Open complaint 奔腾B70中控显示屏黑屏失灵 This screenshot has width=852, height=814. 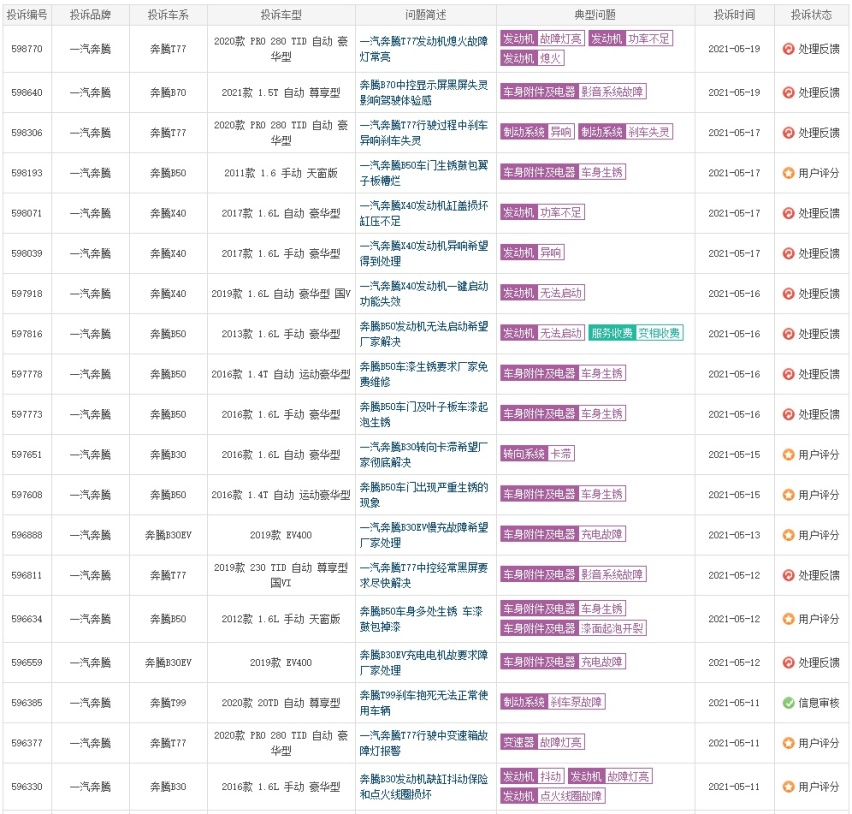coord(424,92)
